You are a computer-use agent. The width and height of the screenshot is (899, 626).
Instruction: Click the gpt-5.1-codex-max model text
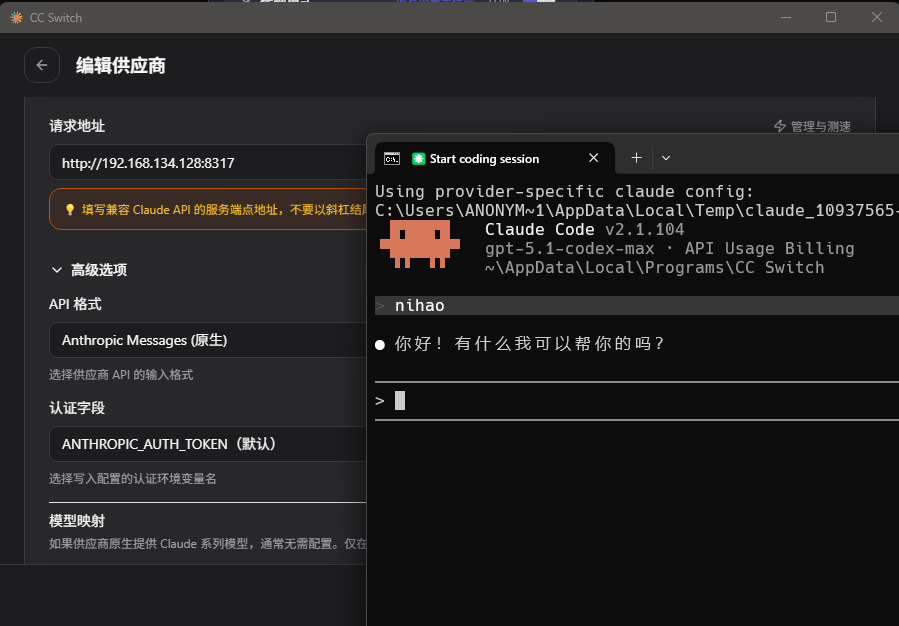tap(569, 248)
